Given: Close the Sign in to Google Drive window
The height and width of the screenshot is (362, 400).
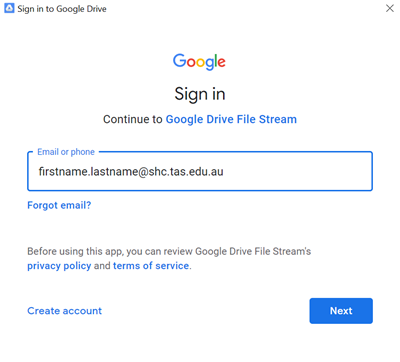Looking at the screenshot, I should (390, 8).
